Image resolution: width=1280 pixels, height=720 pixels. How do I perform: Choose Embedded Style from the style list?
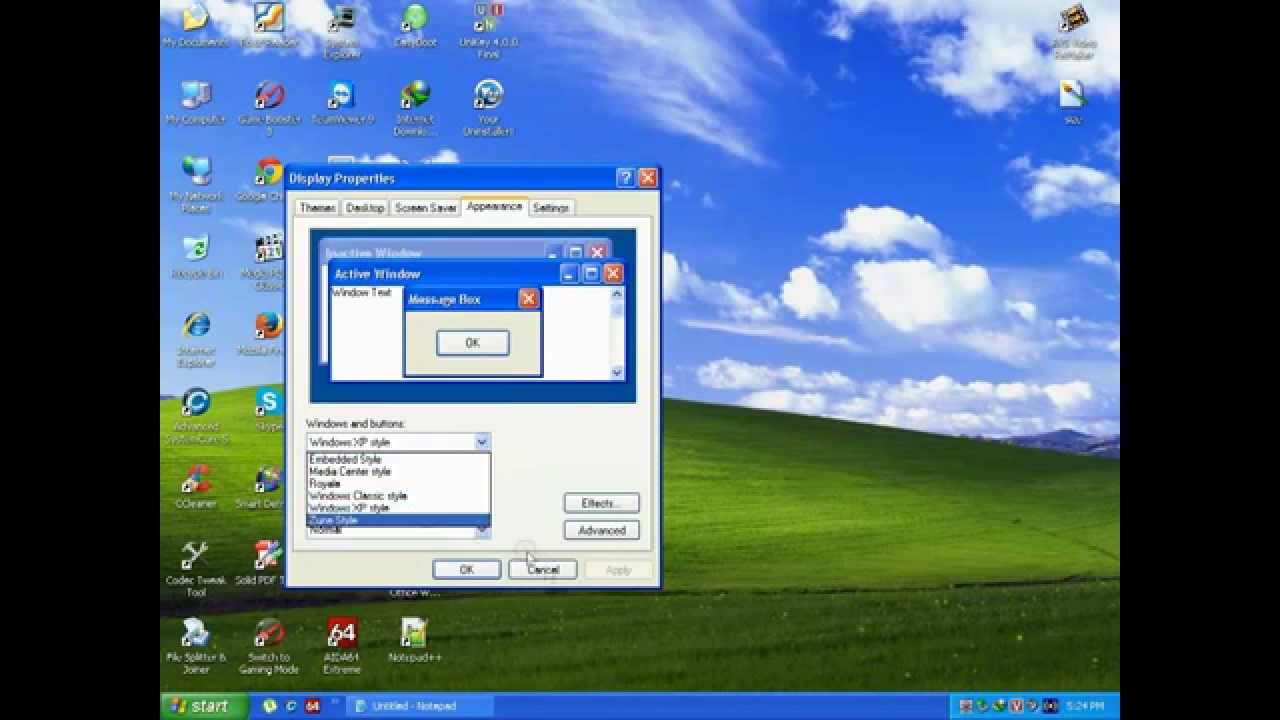pos(398,459)
